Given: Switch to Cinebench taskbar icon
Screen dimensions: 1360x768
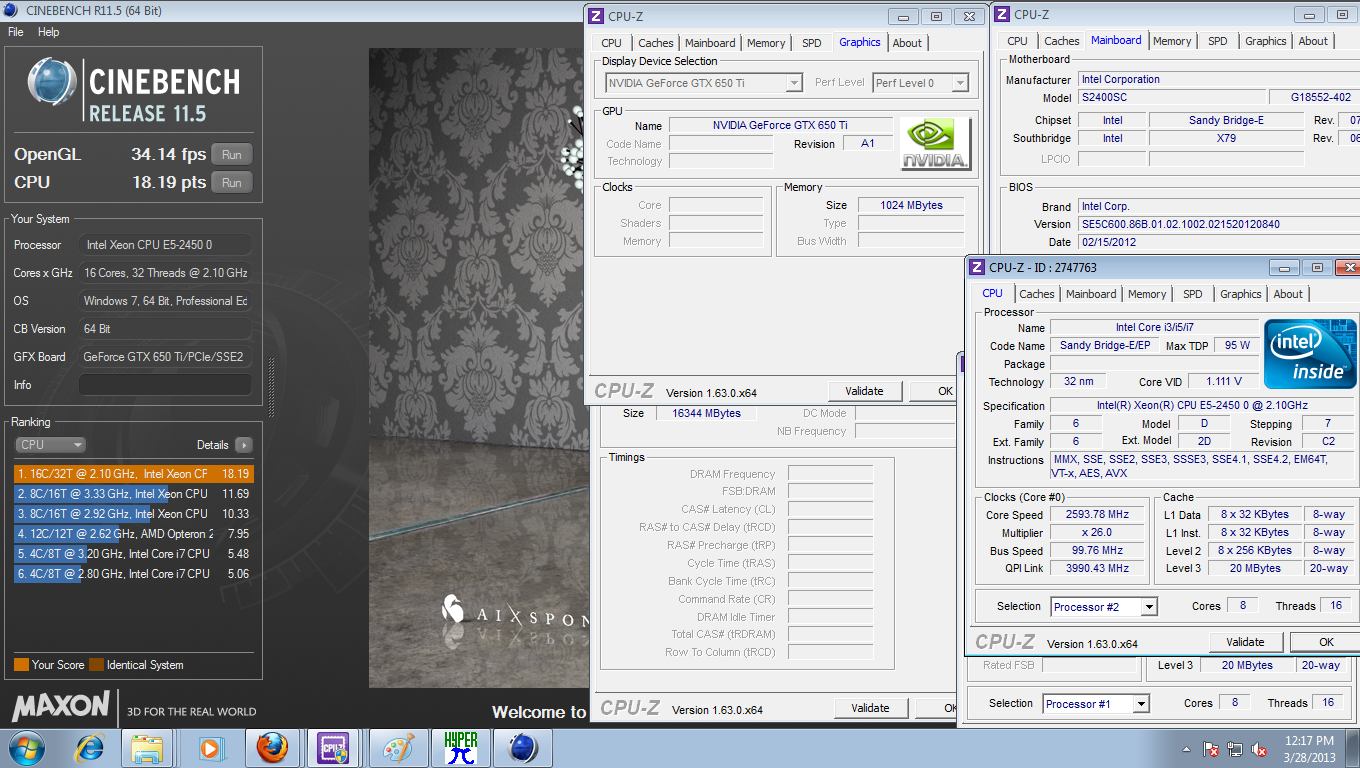Looking at the screenshot, I should (523, 747).
